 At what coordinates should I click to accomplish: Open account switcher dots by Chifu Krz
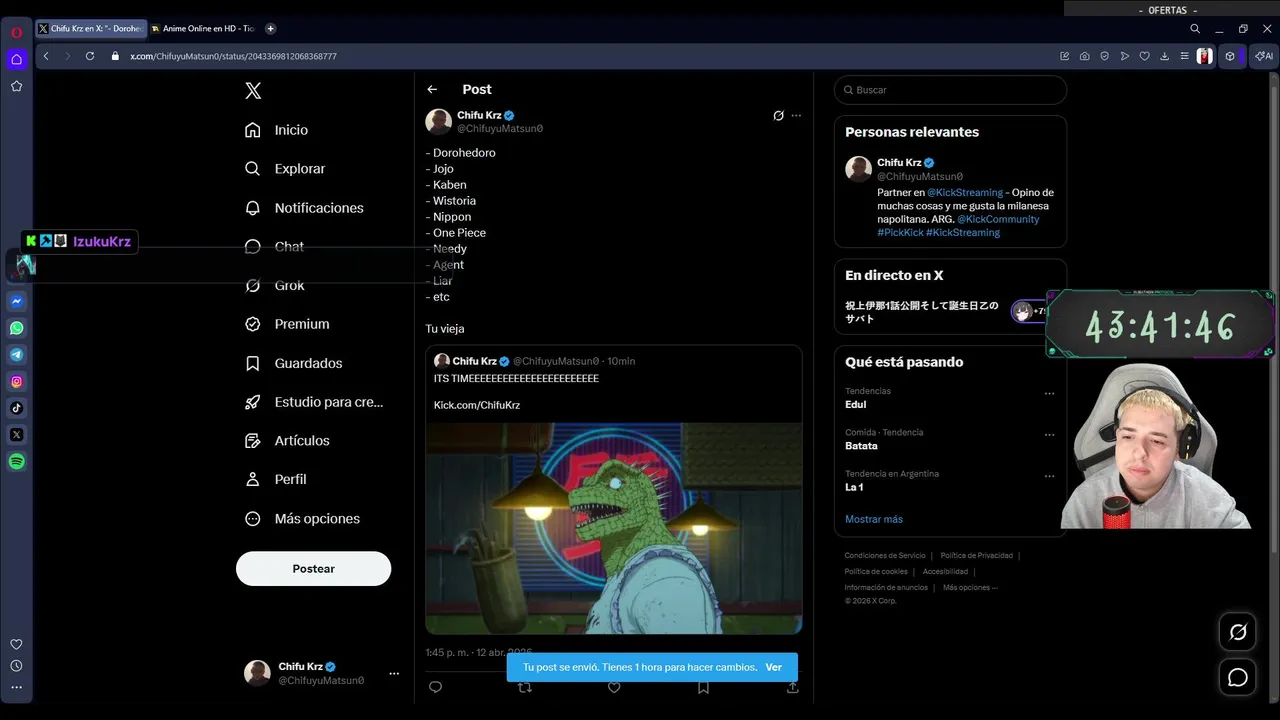click(x=394, y=673)
